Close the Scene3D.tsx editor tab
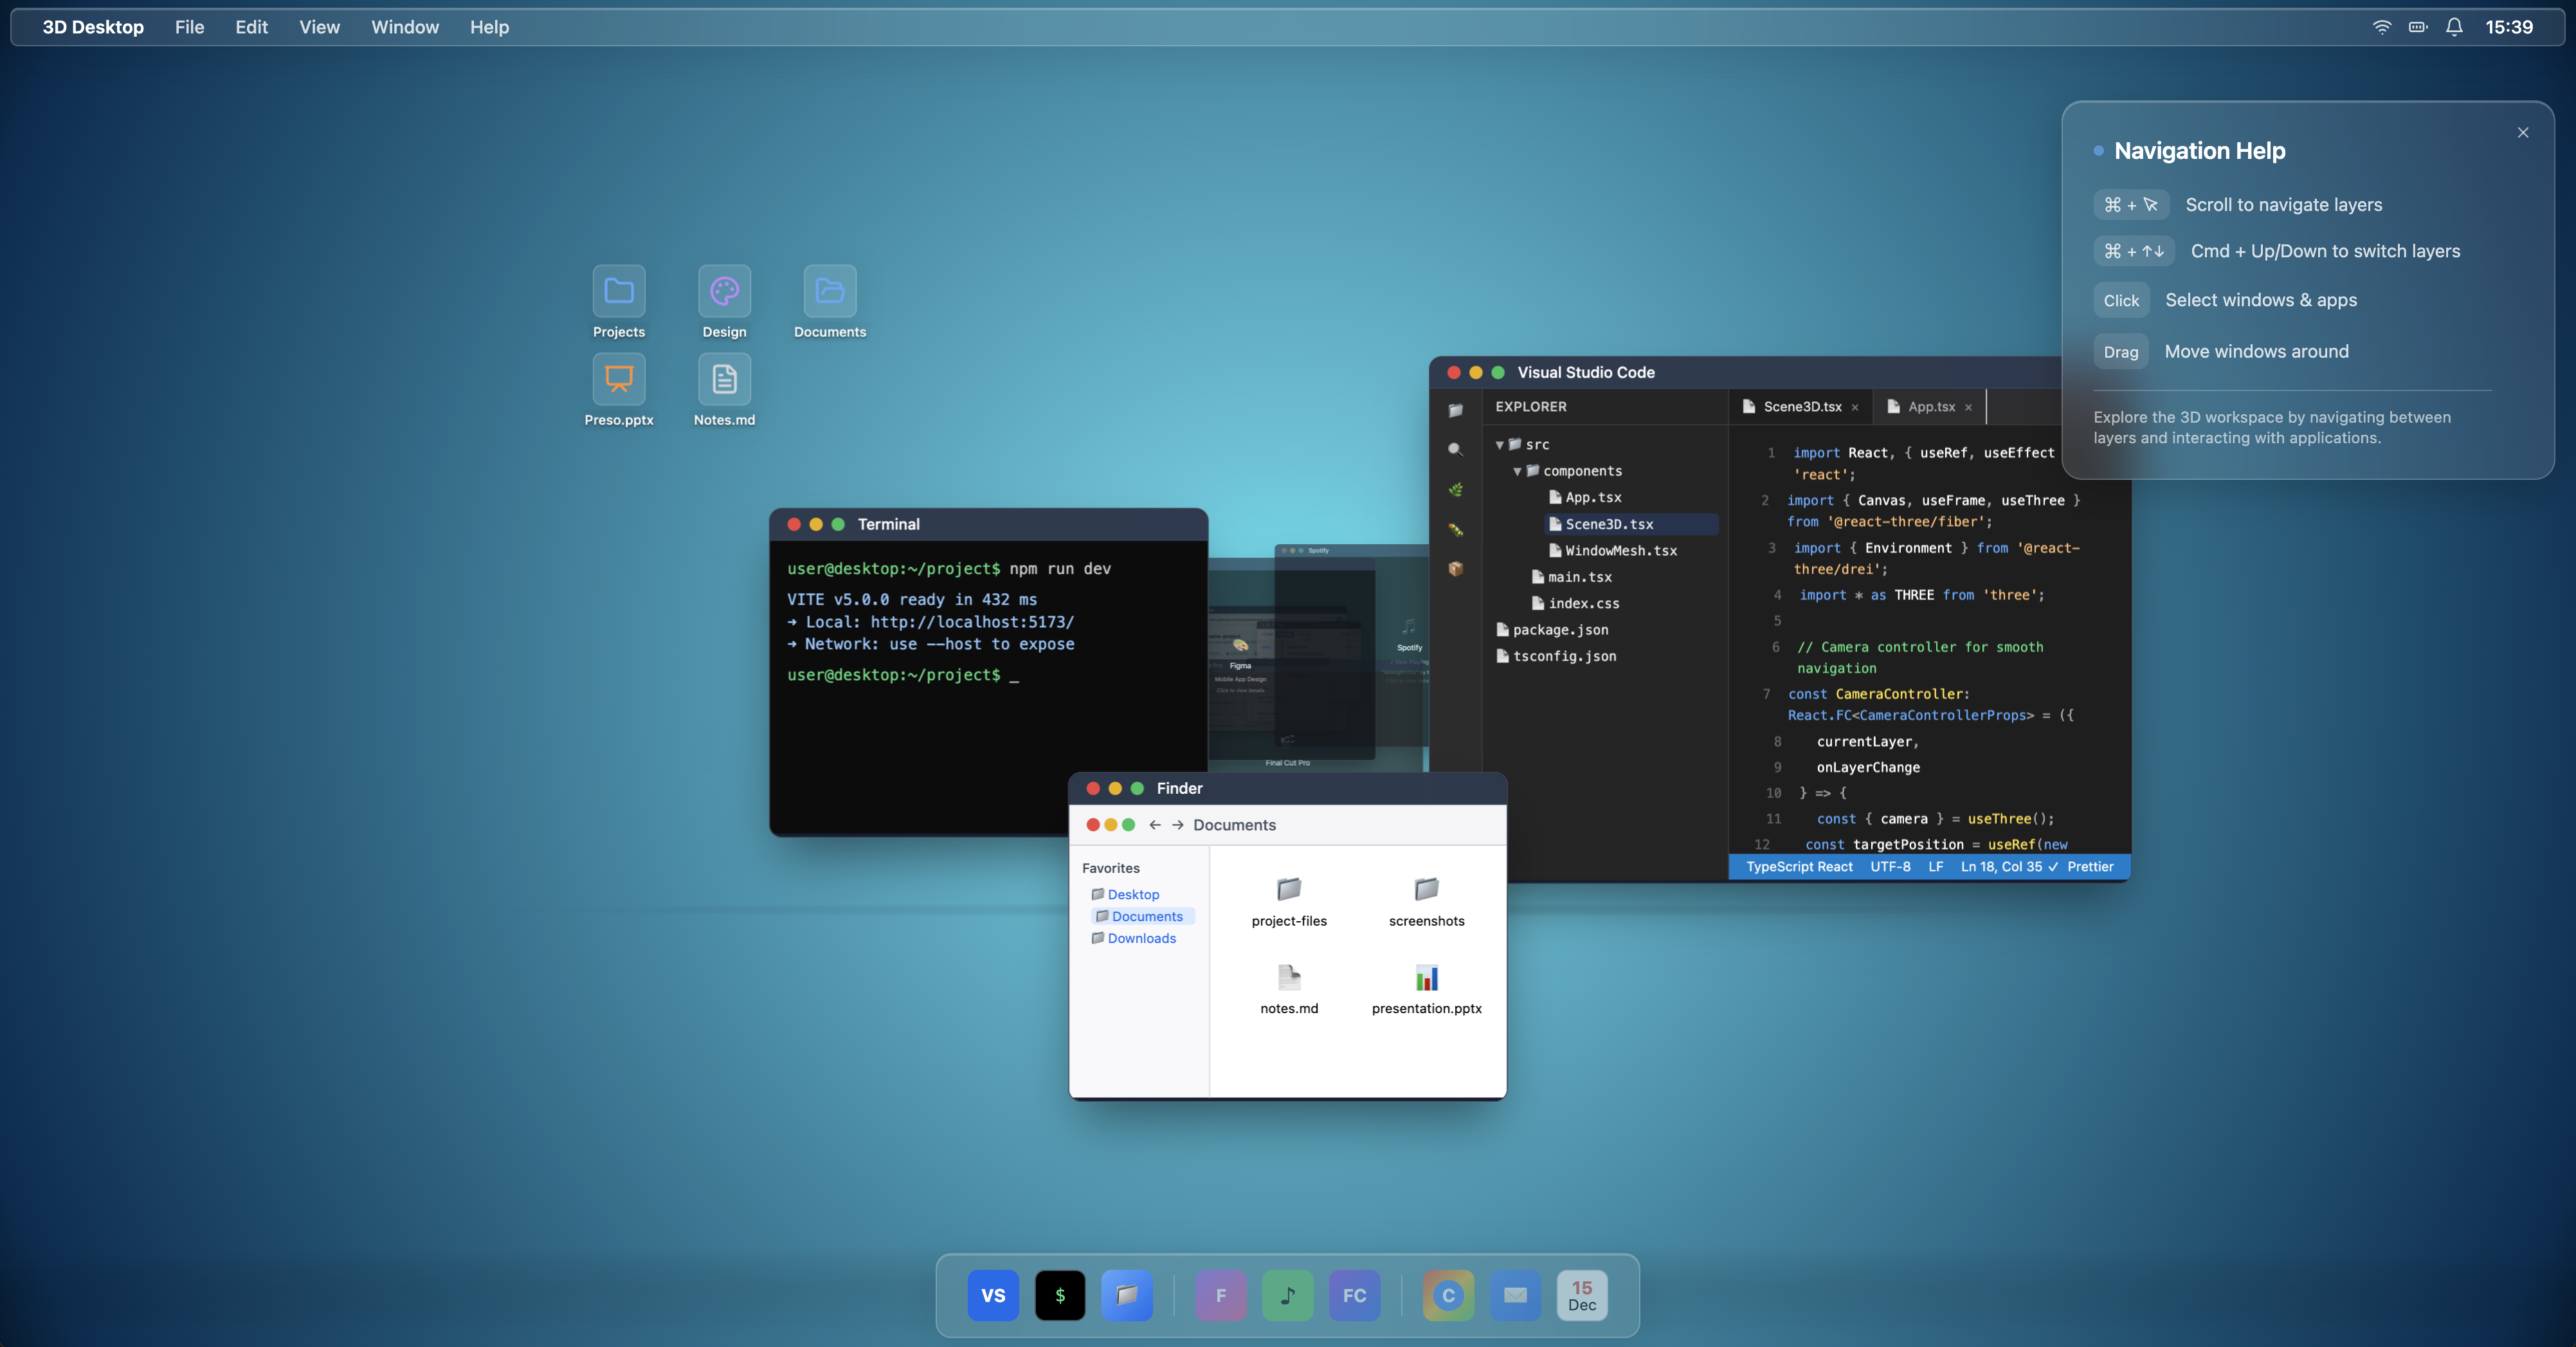Screen dimensions: 2576x1347 1855,407
